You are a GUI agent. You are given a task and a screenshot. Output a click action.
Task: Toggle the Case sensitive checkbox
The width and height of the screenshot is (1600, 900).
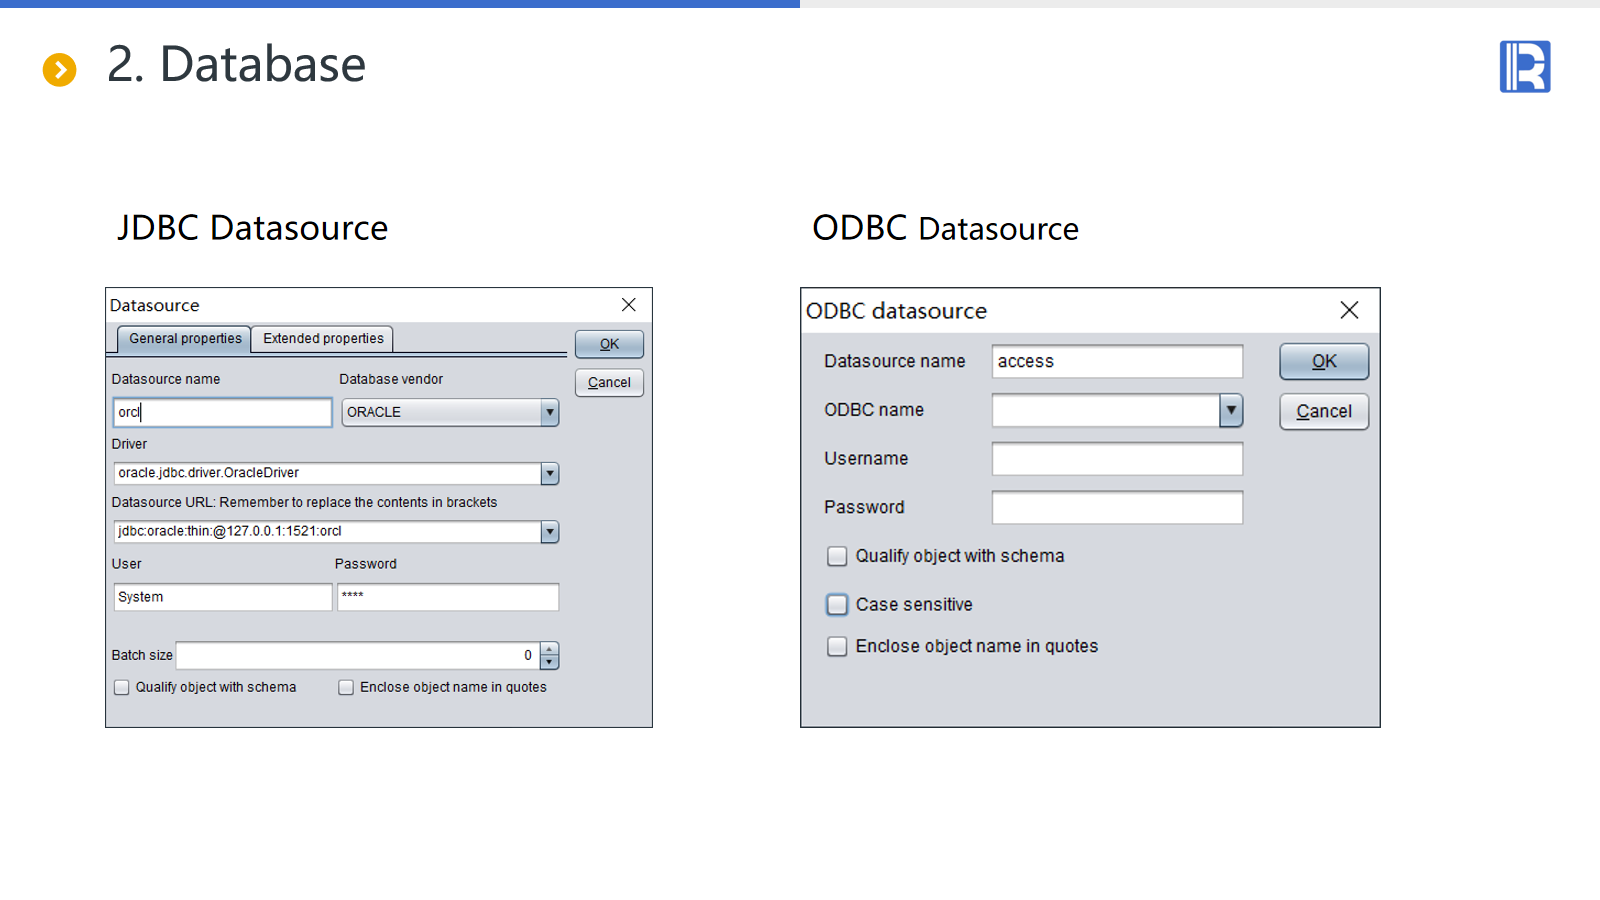(x=837, y=605)
